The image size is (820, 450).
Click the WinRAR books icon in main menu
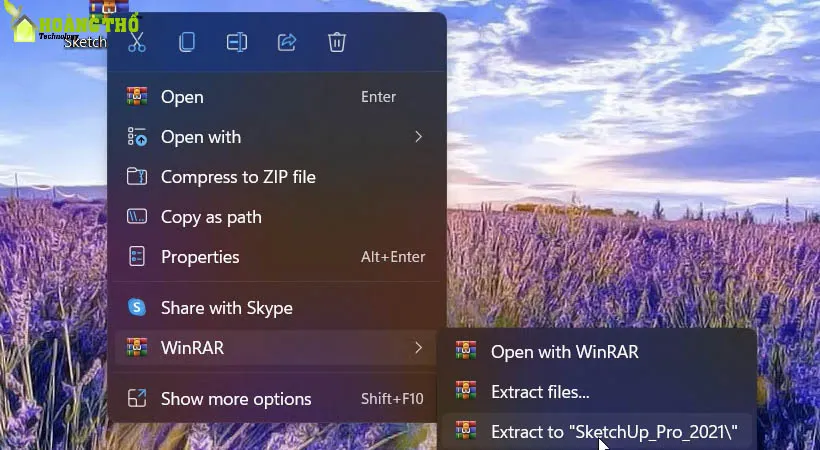[x=137, y=348]
